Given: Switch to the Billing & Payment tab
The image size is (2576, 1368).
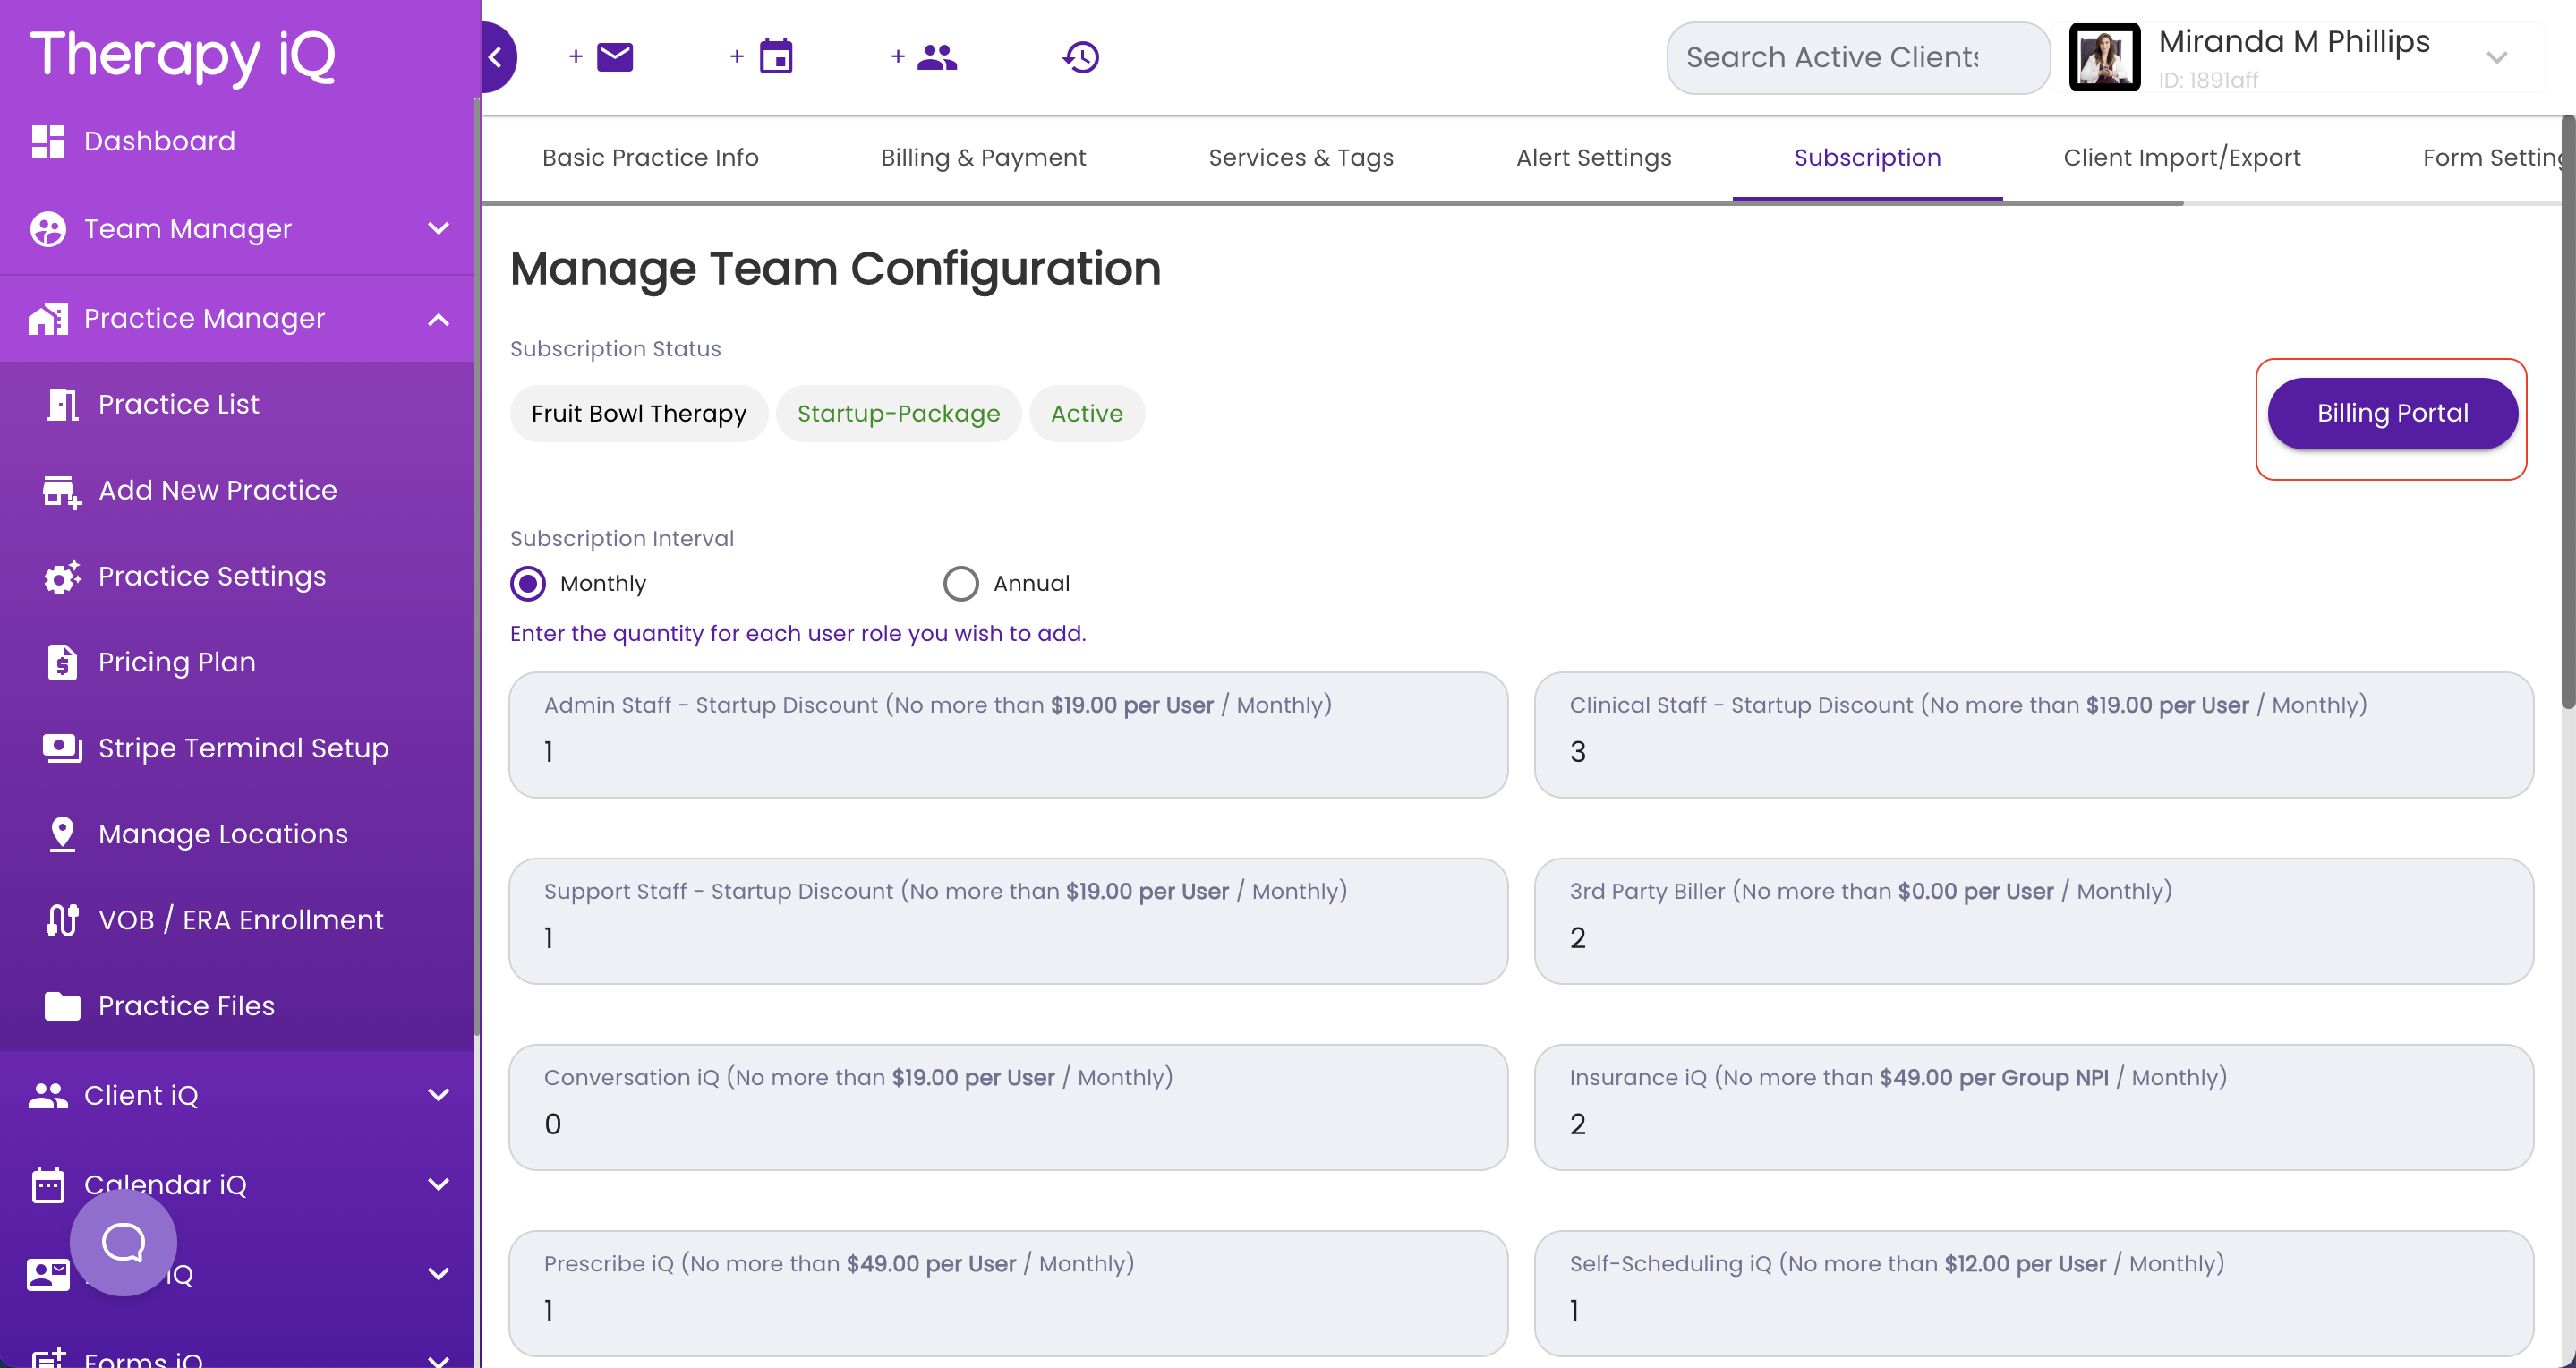Looking at the screenshot, I should [984, 157].
